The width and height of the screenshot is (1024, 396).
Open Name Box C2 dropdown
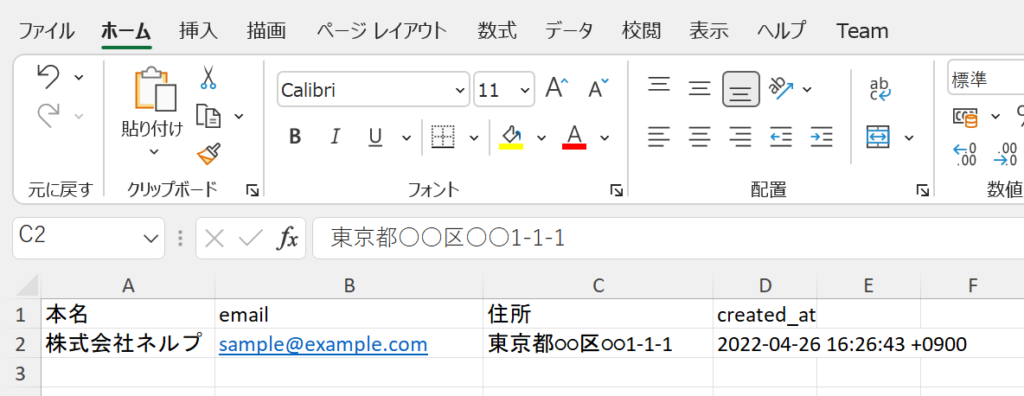tap(151, 239)
